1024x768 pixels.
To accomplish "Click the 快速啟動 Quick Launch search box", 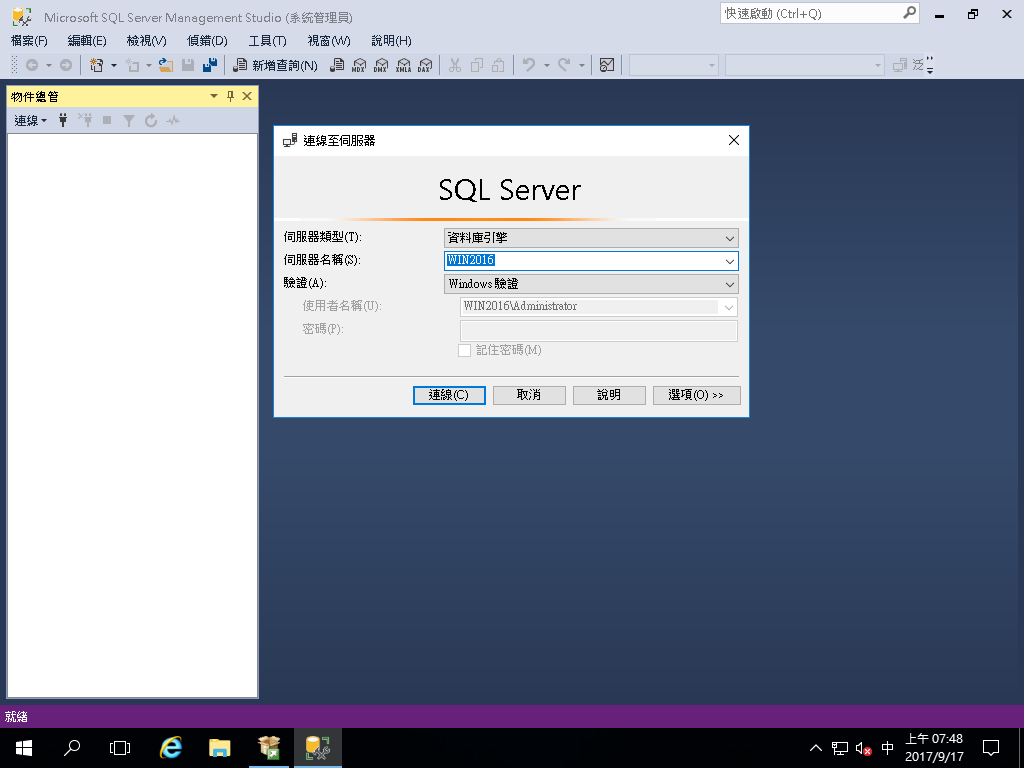I will (x=820, y=13).
